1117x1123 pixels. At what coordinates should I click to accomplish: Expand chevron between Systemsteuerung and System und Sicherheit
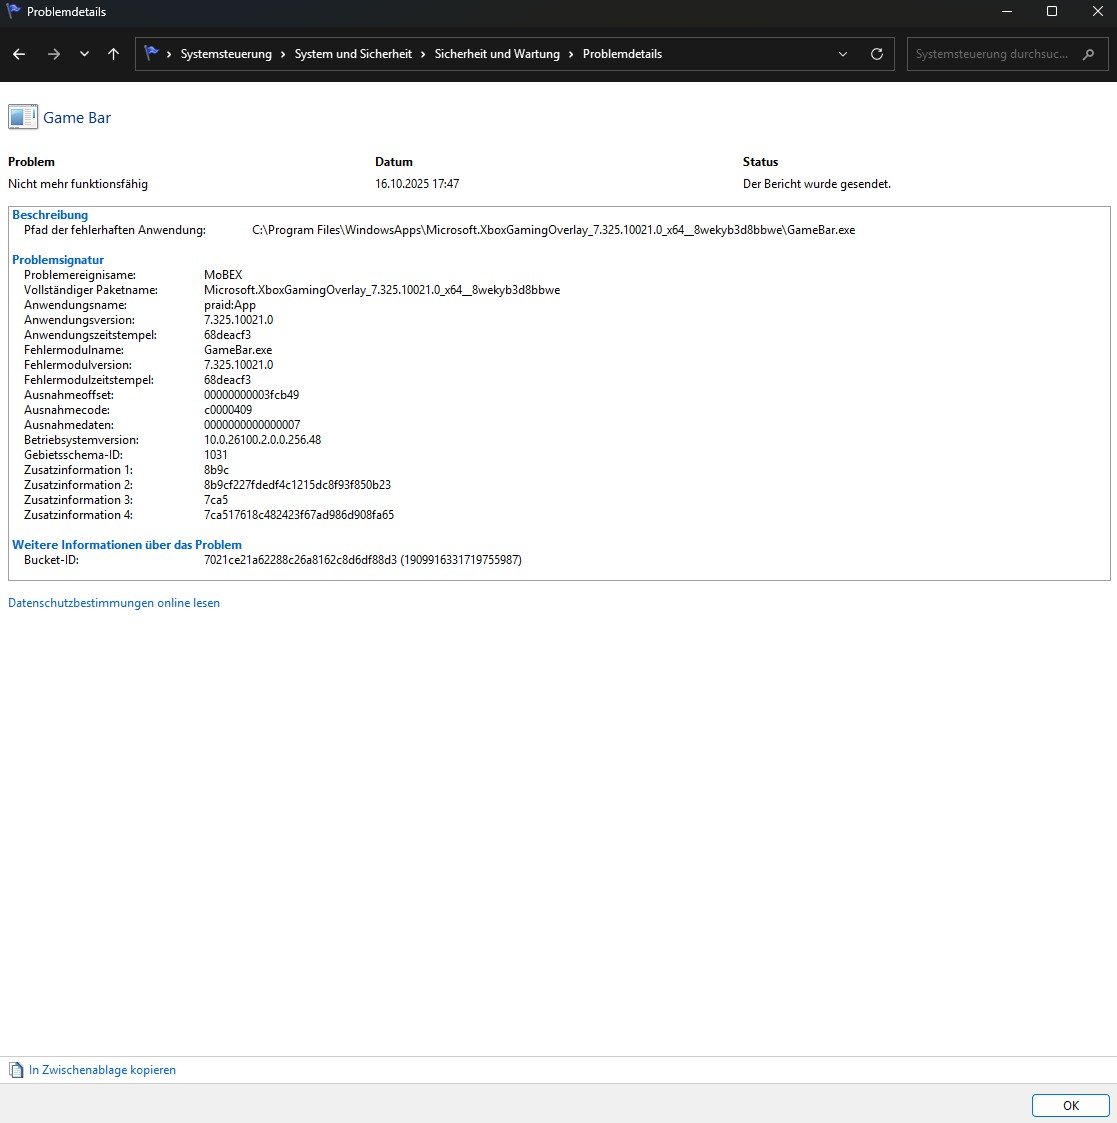(x=284, y=54)
